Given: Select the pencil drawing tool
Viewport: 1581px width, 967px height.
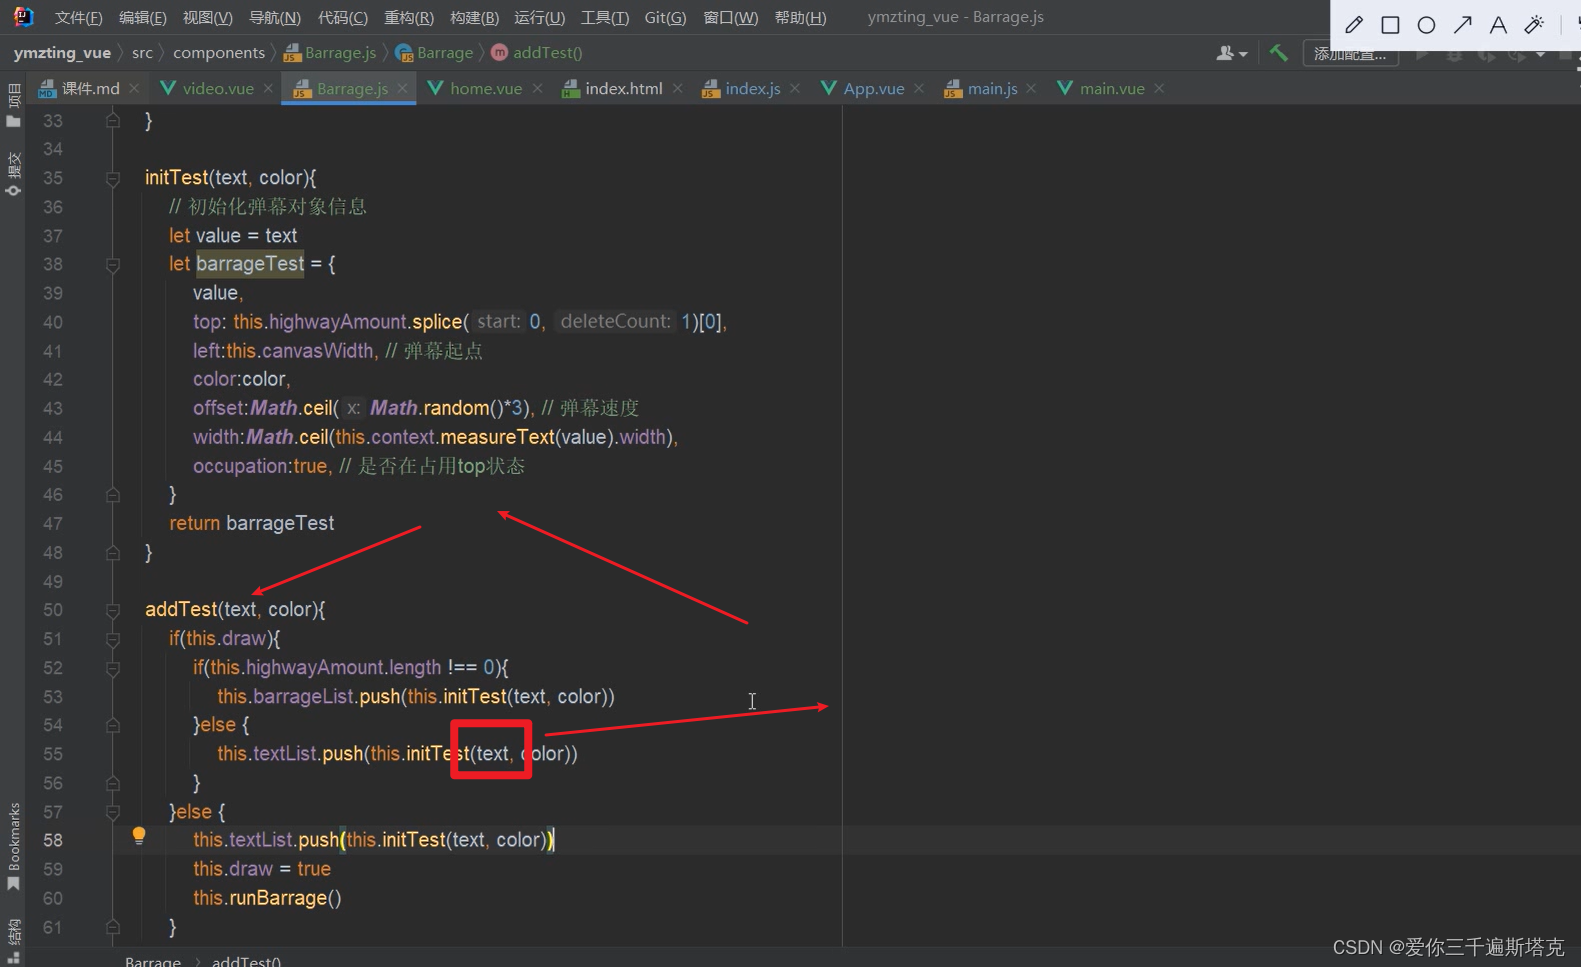Looking at the screenshot, I should point(1354,25).
